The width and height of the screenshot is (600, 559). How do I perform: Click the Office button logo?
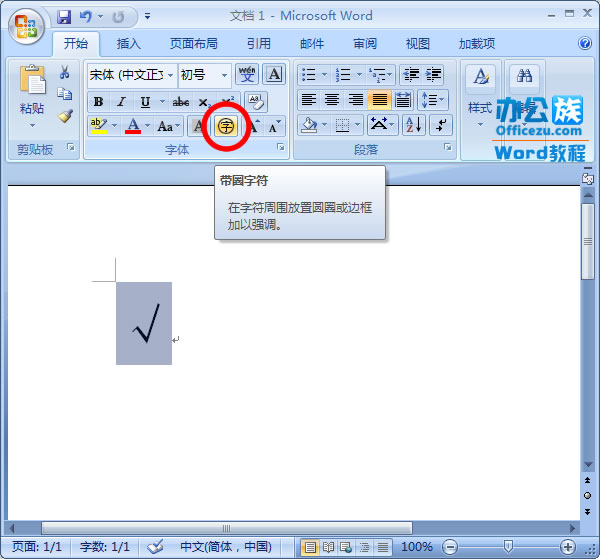26,26
